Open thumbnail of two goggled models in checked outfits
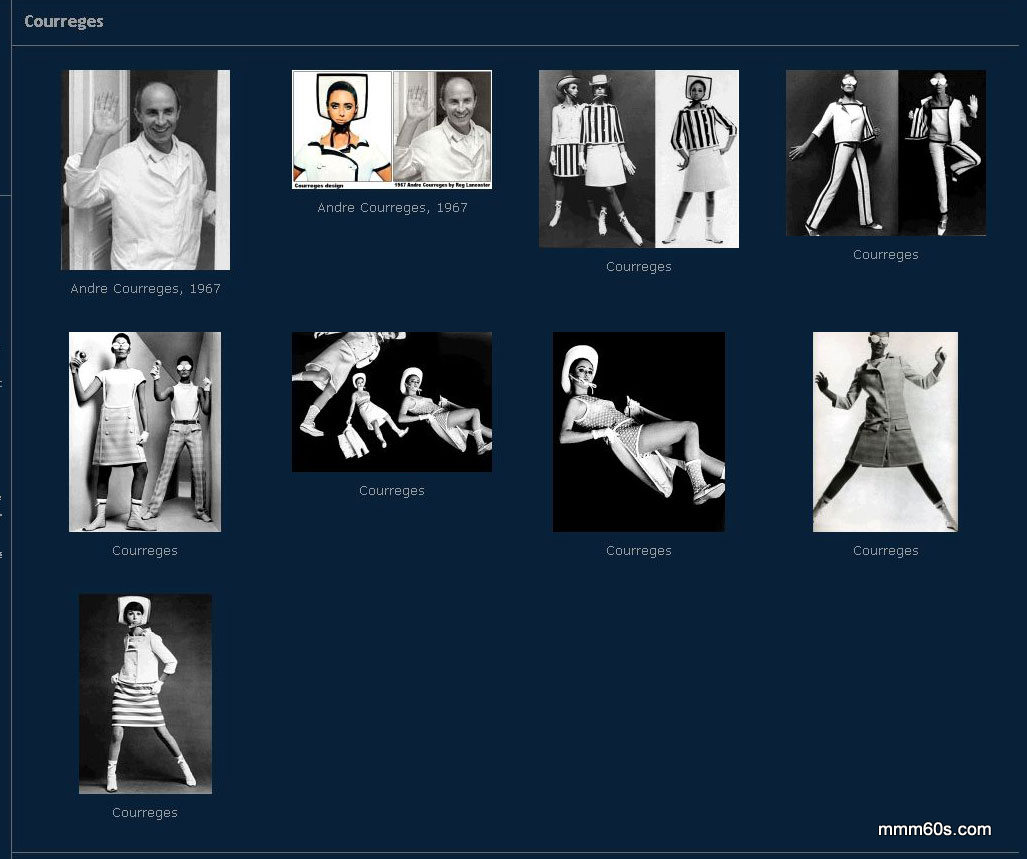Screen dimensions: 1027x859 click(145, 432)
